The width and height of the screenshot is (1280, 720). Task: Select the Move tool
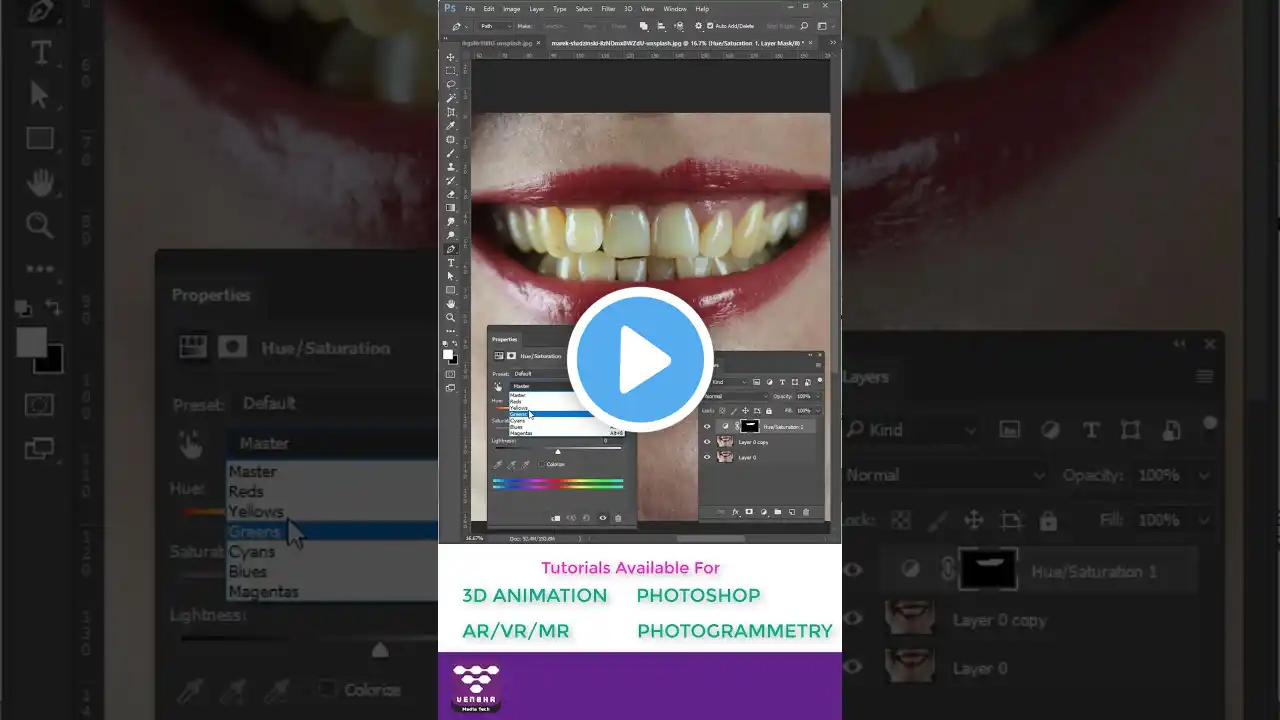coord(451,58)
